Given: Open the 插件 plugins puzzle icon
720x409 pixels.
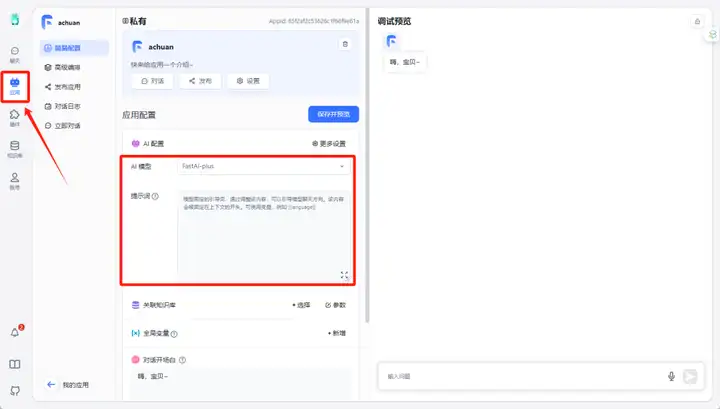Looking at the screenshot, I should tap(15, 118).
